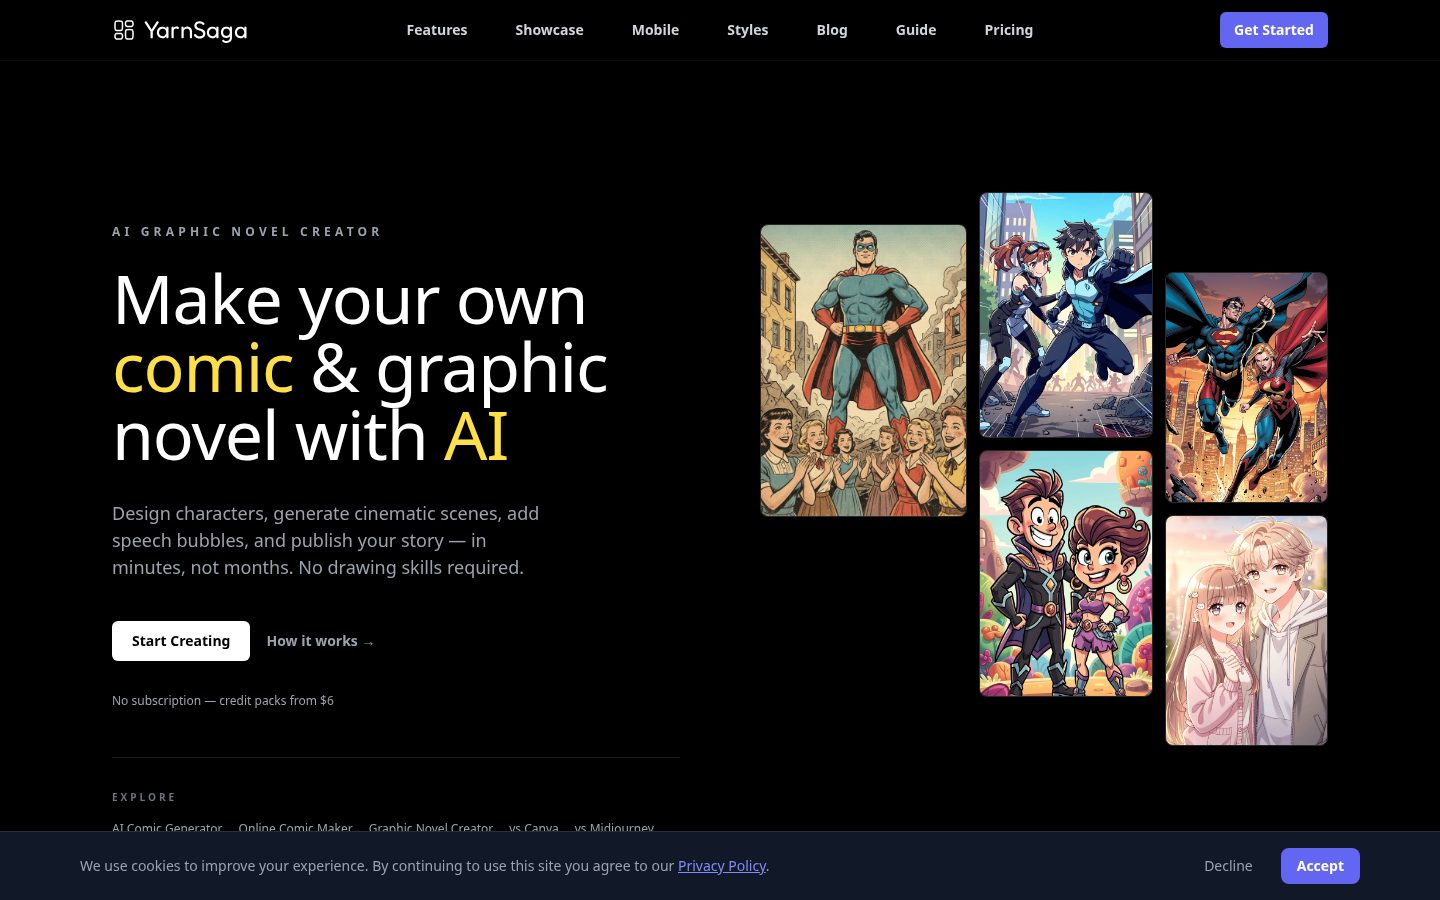
Task: Open the Features nav item
Action: [x=437, y=30]
